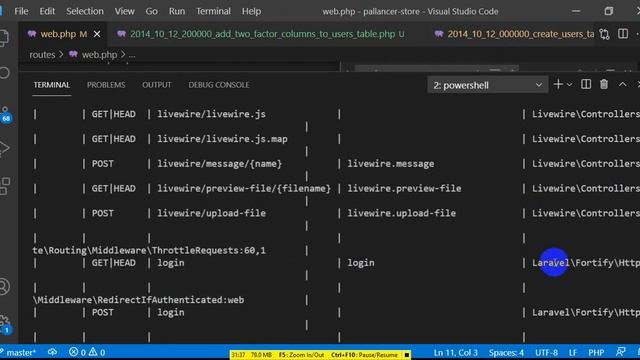Image resolution: width=640 pixels, height=360 pixels.
Task: Open the Run menu
Action: (177, 11)
